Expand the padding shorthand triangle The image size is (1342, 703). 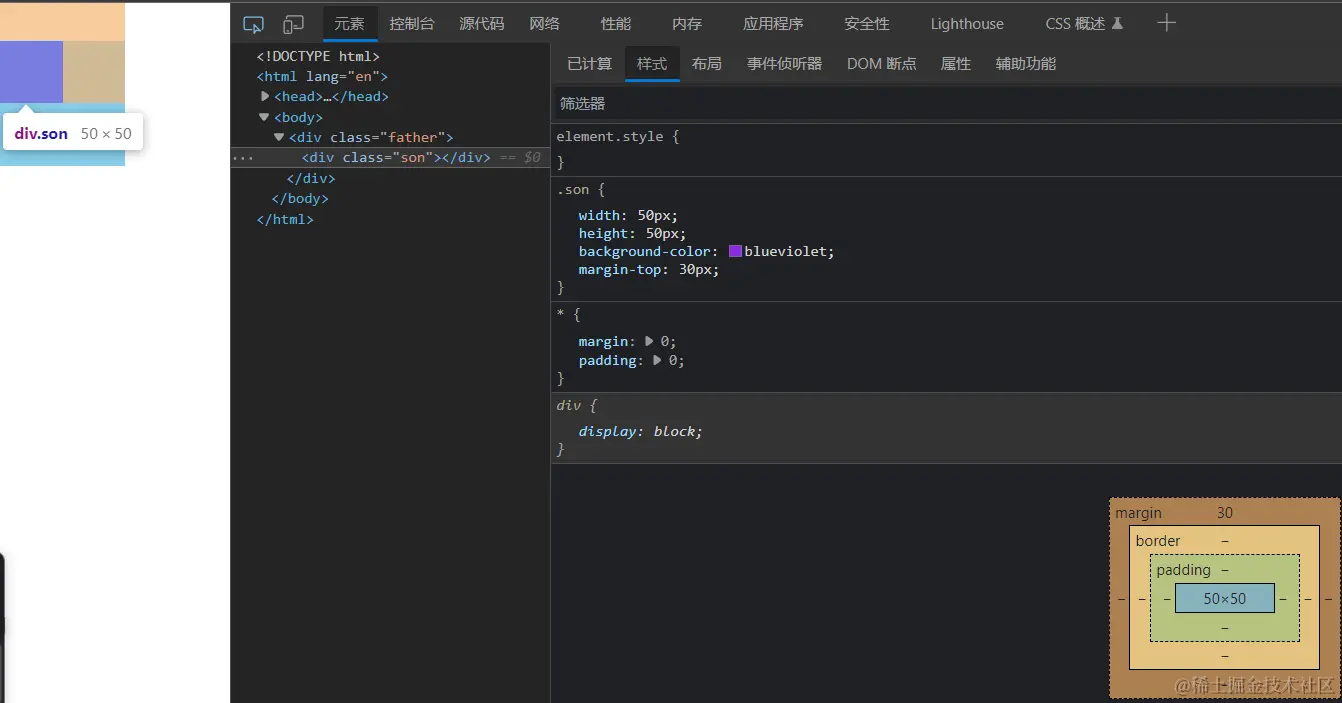pos(657,360)
